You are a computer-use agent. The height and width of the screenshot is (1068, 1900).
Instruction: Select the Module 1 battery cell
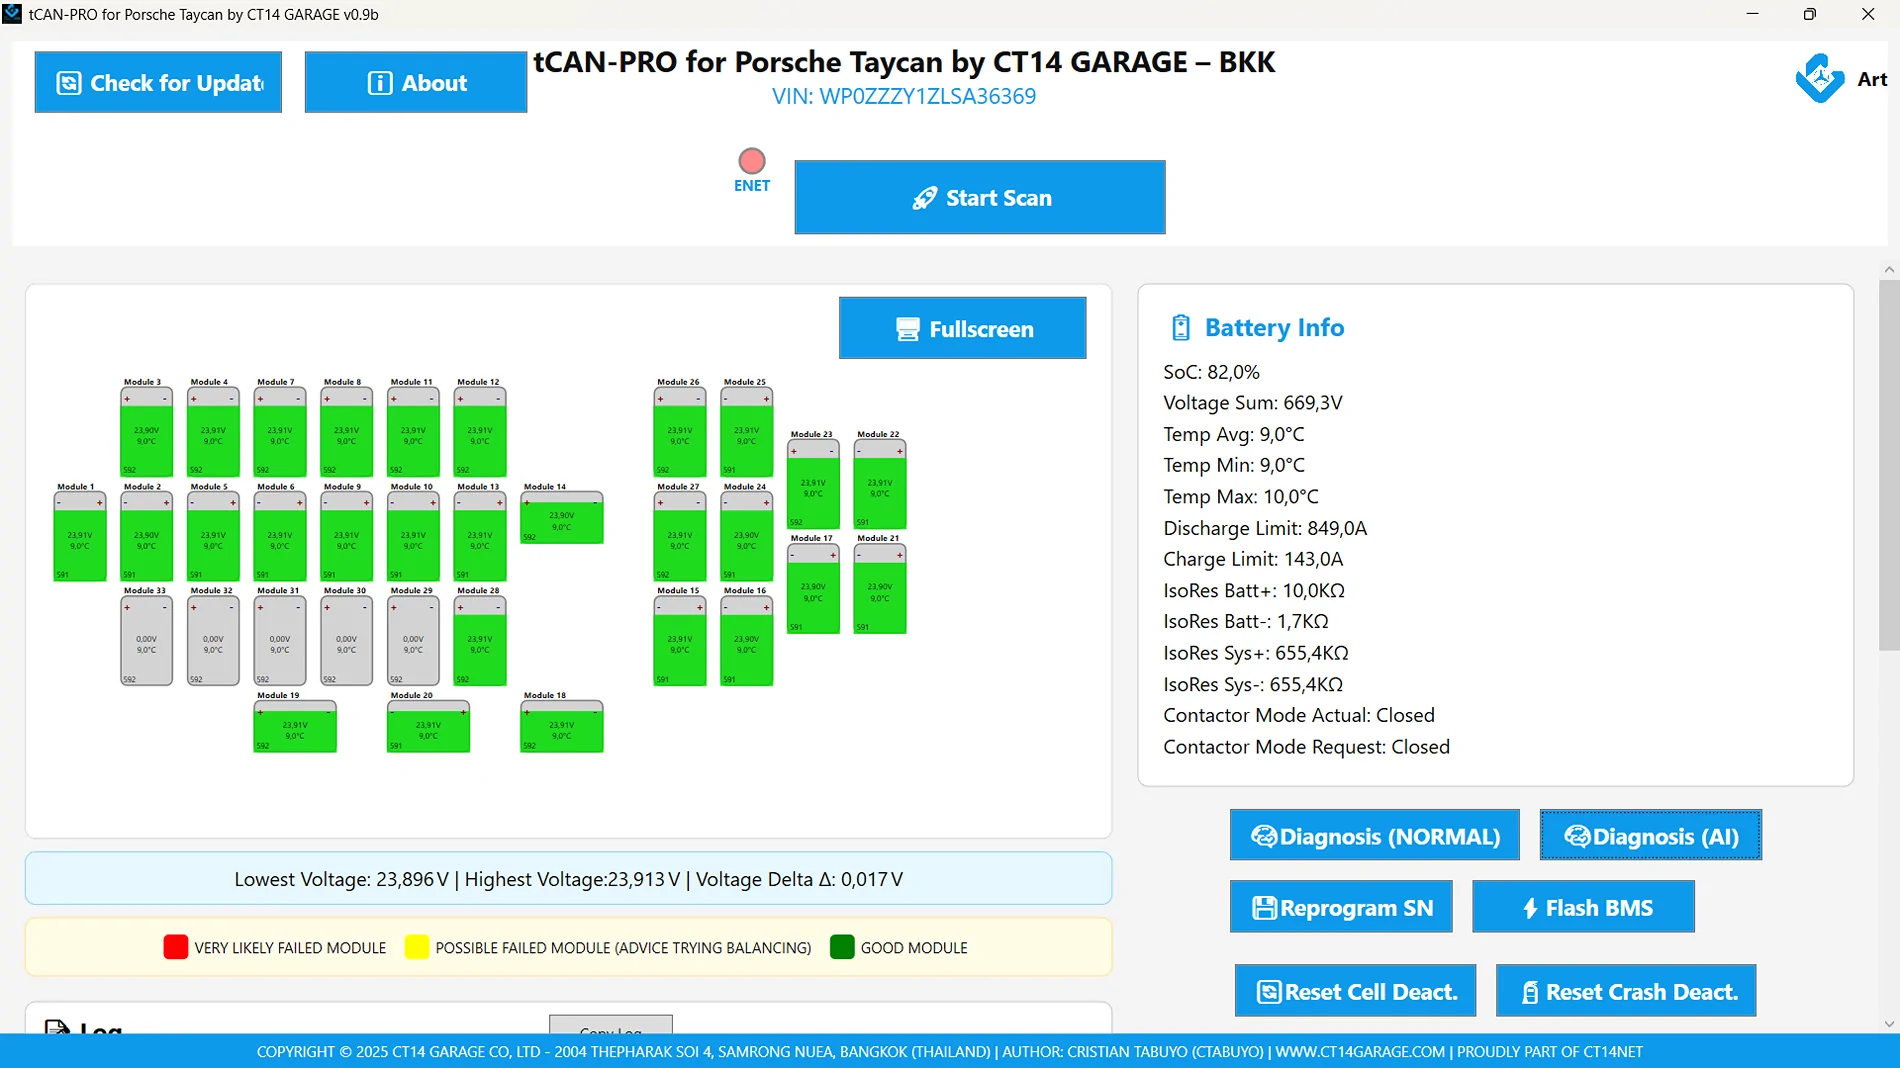80,537
